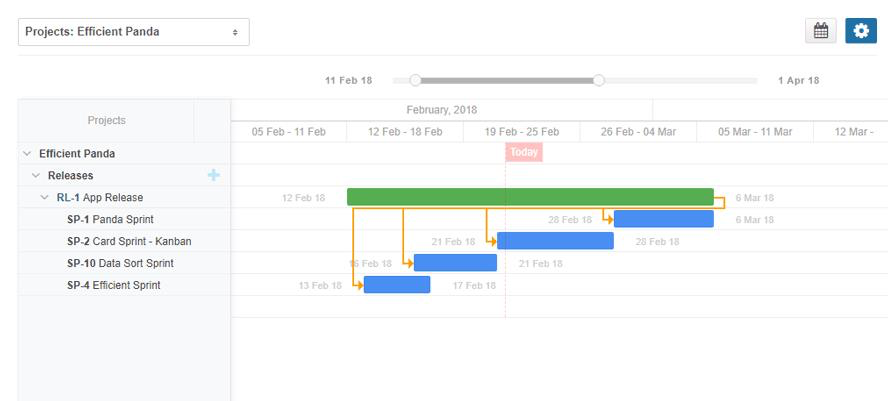Collapse the RL-1 App Release row
This screenshot has width=888, height=401.
click(45, 198)
